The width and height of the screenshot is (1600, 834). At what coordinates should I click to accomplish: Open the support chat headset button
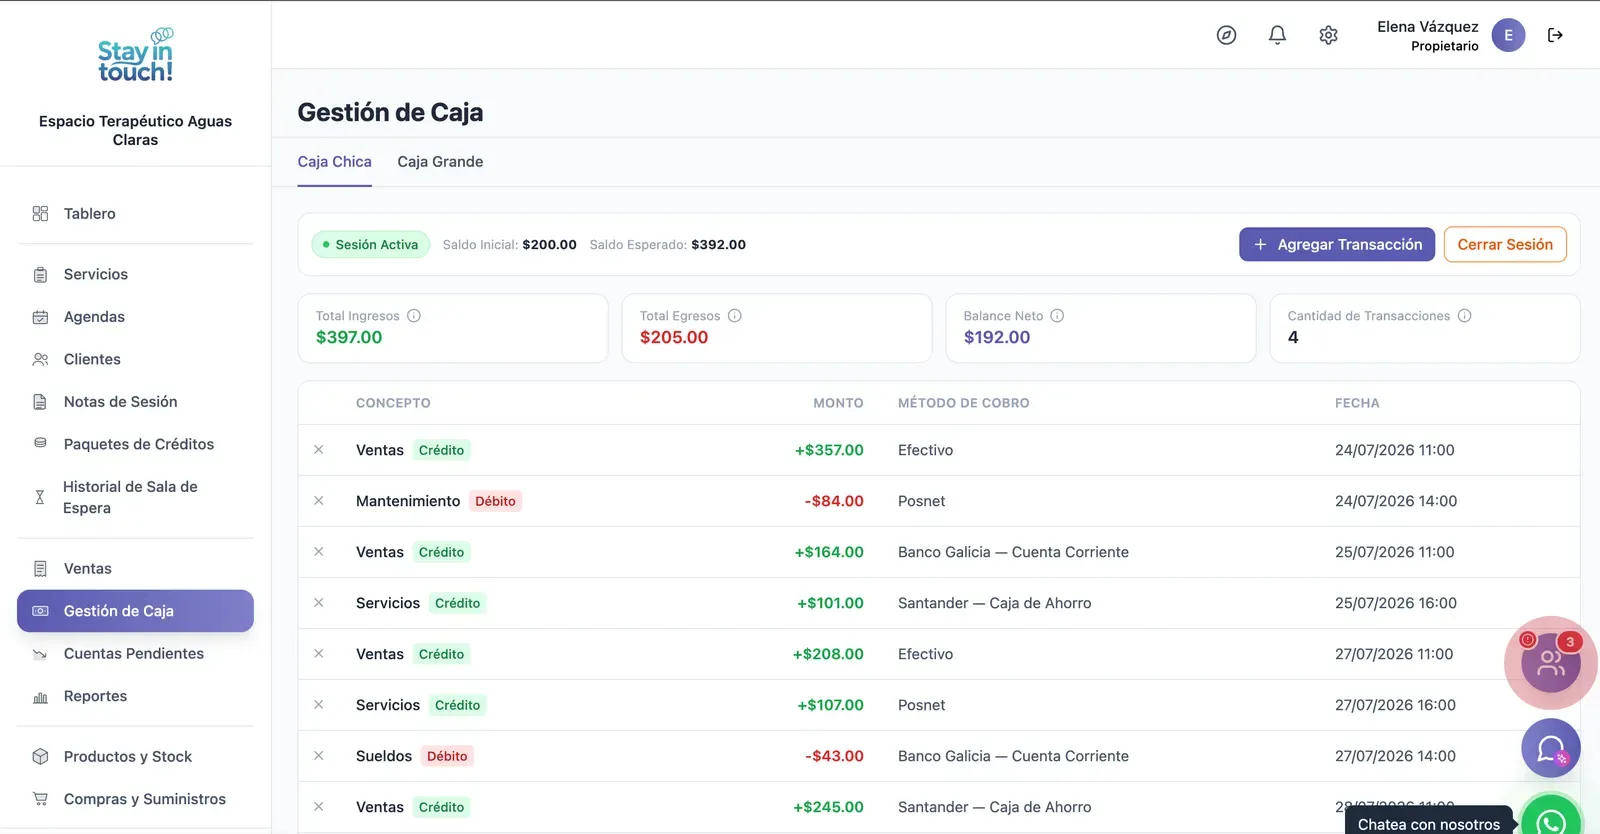click(1551, 748)
